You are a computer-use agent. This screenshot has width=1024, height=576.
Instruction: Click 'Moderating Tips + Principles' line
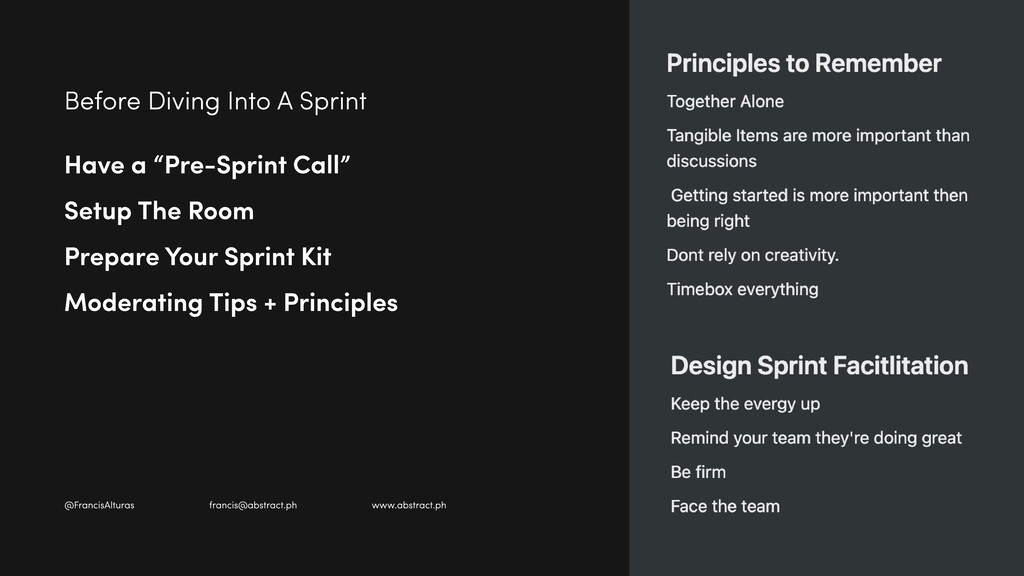tap(231, 303)
